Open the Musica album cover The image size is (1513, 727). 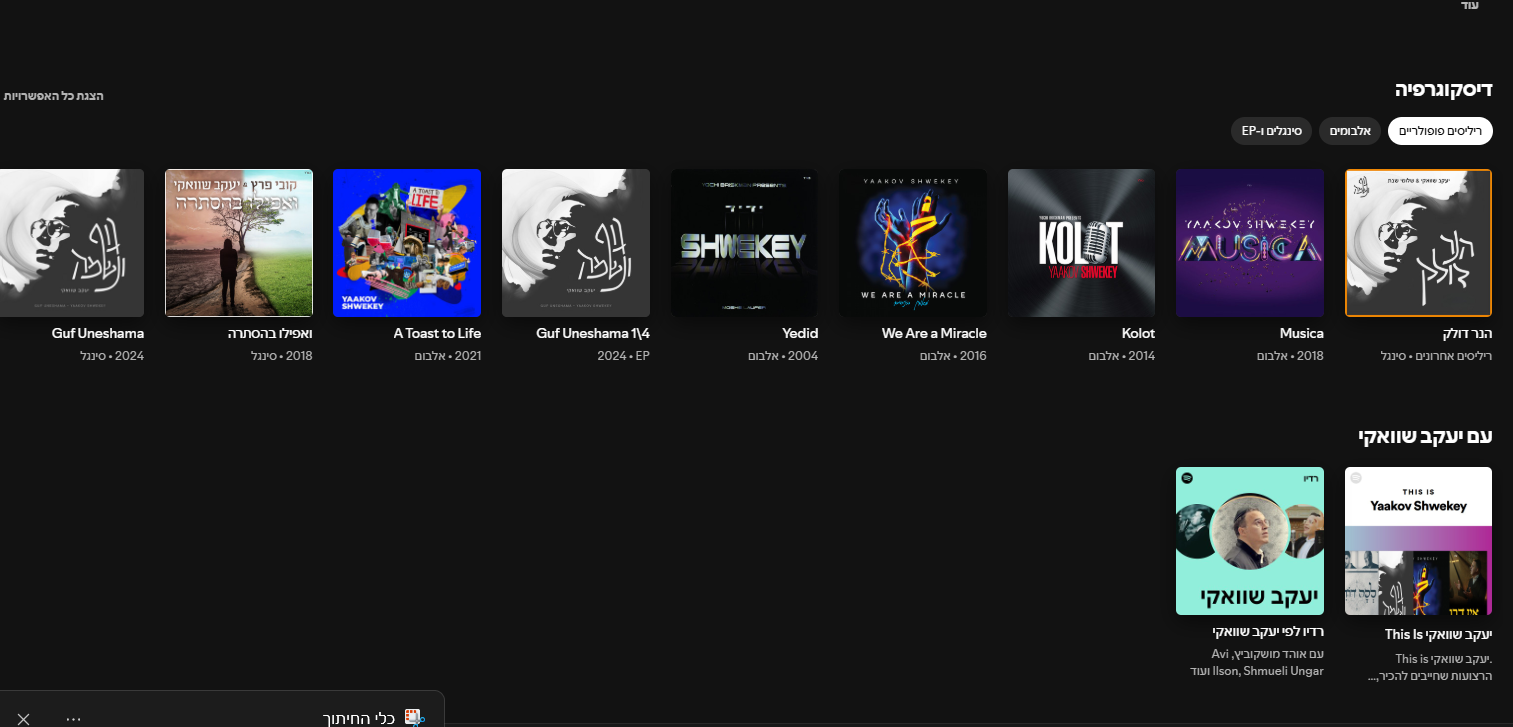point(1250,243)
